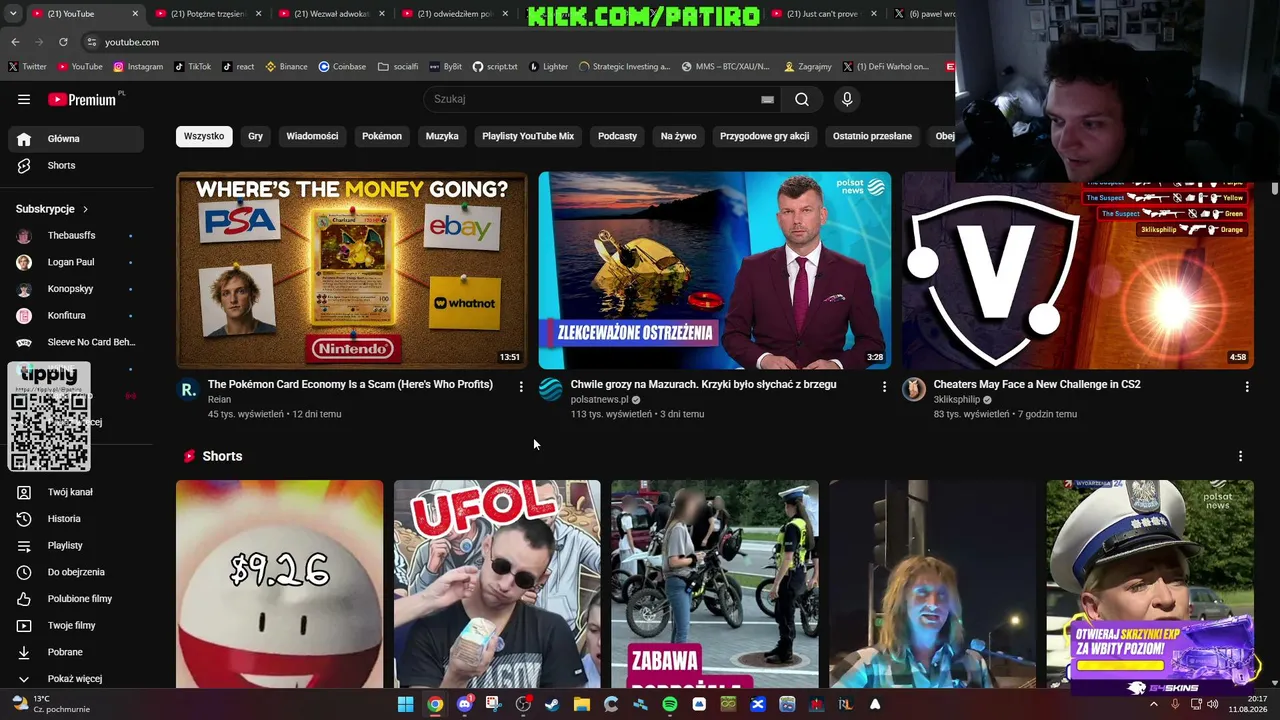
Task: Select the Playlisty YouTube Mix filter chip
Action: [x=528, y=136]
